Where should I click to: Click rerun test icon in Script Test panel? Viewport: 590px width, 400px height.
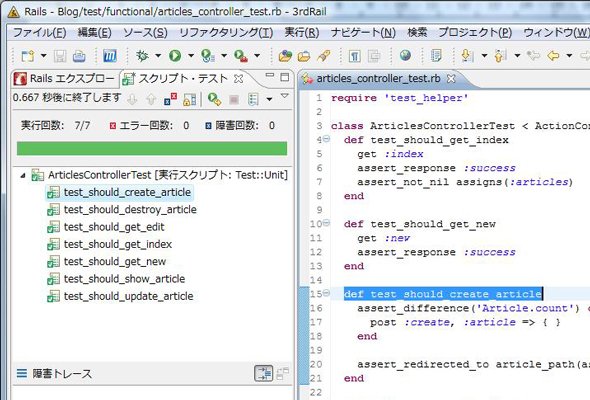pyautogui.click(x=214, y=100)
